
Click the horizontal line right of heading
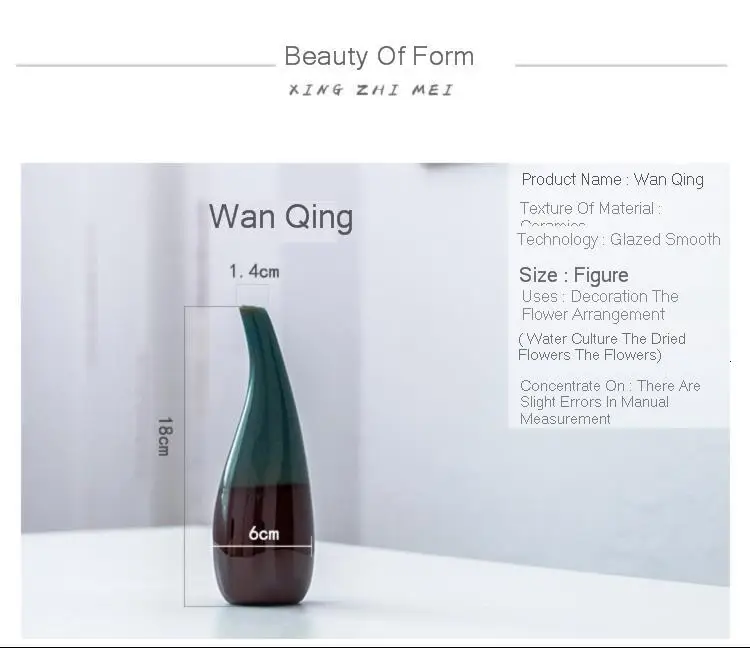click(621, 65)
